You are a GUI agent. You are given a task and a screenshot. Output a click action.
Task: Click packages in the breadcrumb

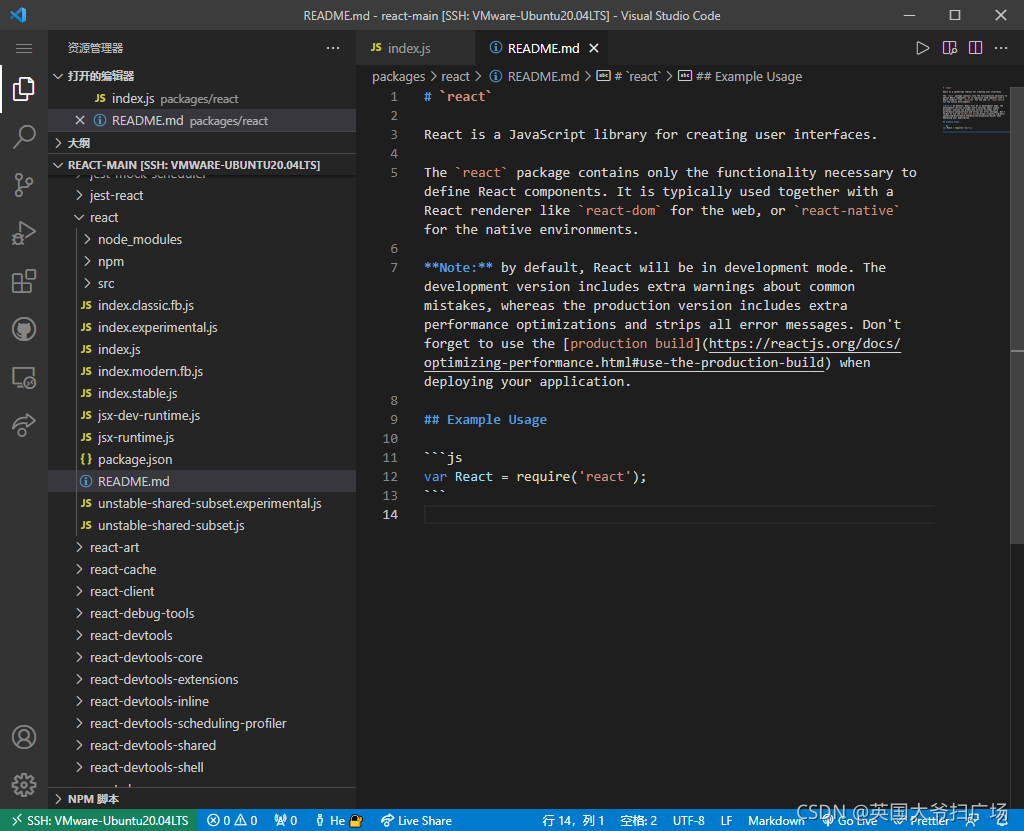point(398,76)
